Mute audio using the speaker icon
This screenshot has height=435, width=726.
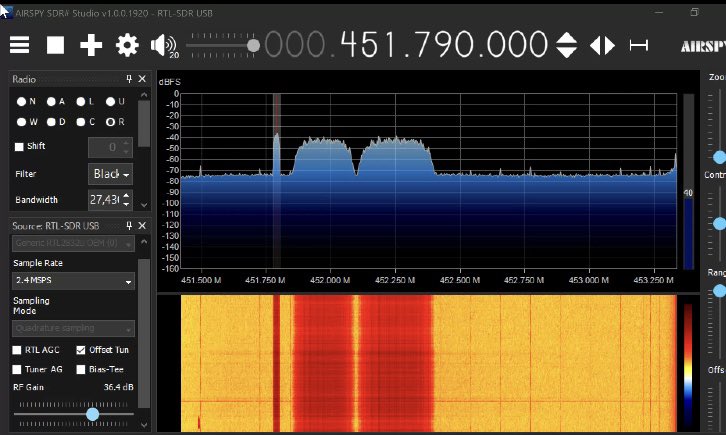164,45
